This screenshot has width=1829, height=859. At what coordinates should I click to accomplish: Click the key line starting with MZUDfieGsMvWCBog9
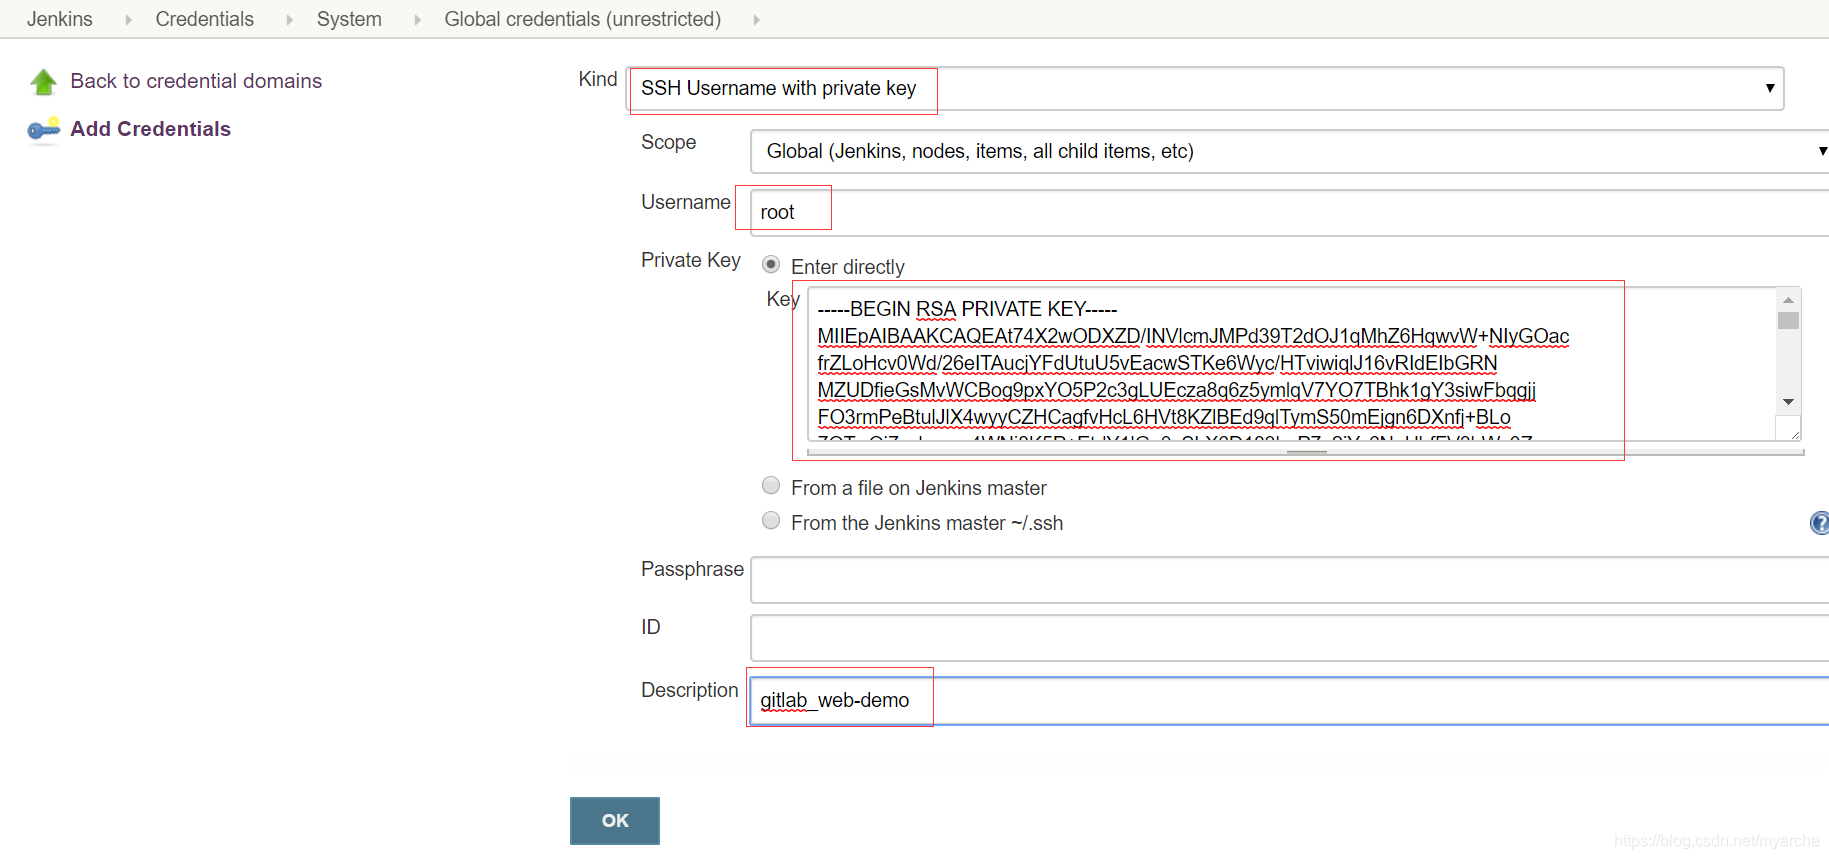[x=1176, y=390]
